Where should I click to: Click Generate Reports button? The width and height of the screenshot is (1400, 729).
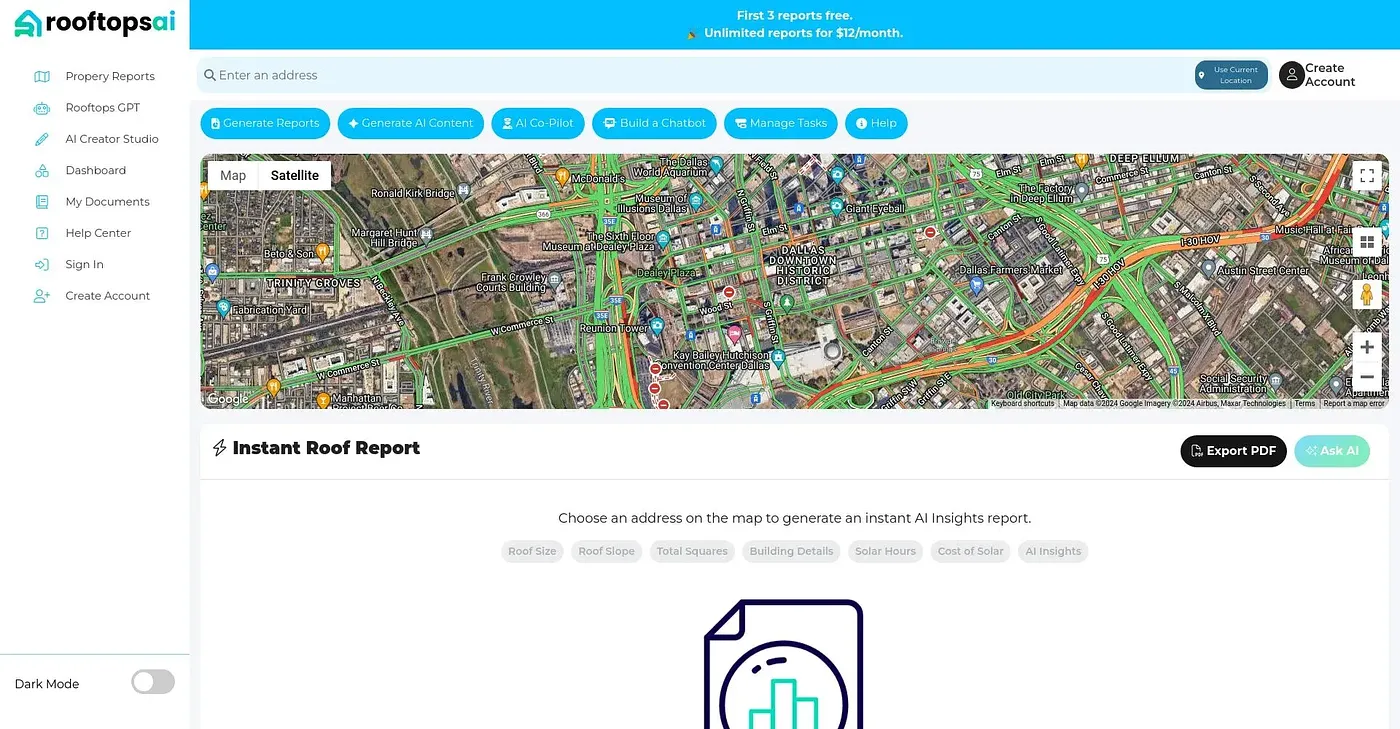(265, 123)
